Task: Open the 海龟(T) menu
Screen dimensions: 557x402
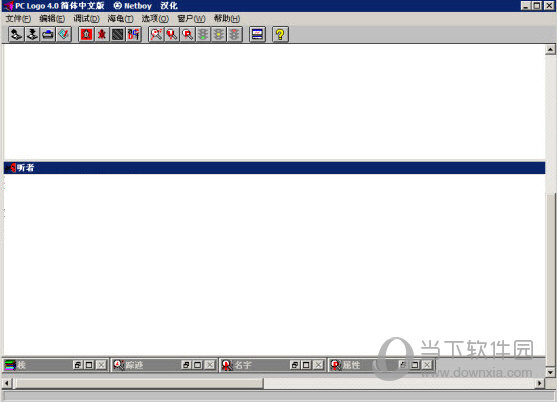Action: [x=120, y=18]
